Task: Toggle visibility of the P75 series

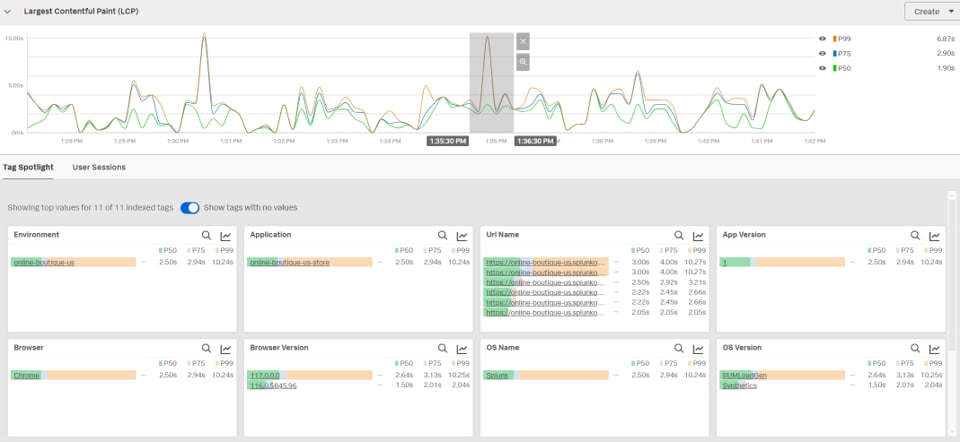Action: 823,53
